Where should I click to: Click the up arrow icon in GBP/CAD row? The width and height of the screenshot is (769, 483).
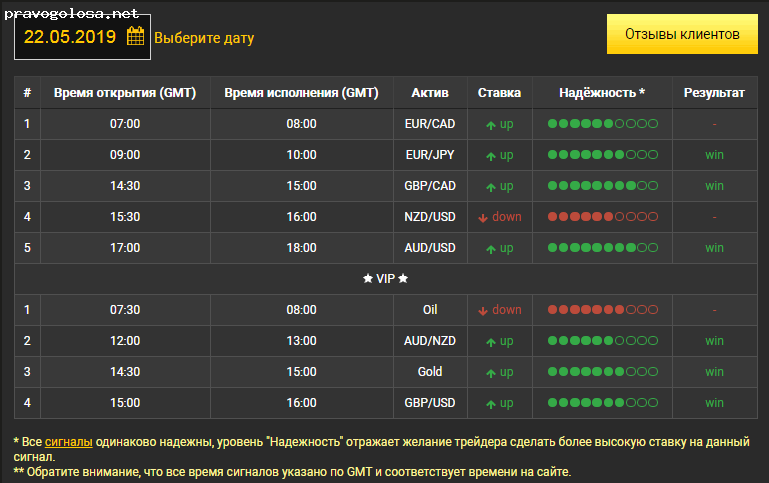(x=490, y=187)
